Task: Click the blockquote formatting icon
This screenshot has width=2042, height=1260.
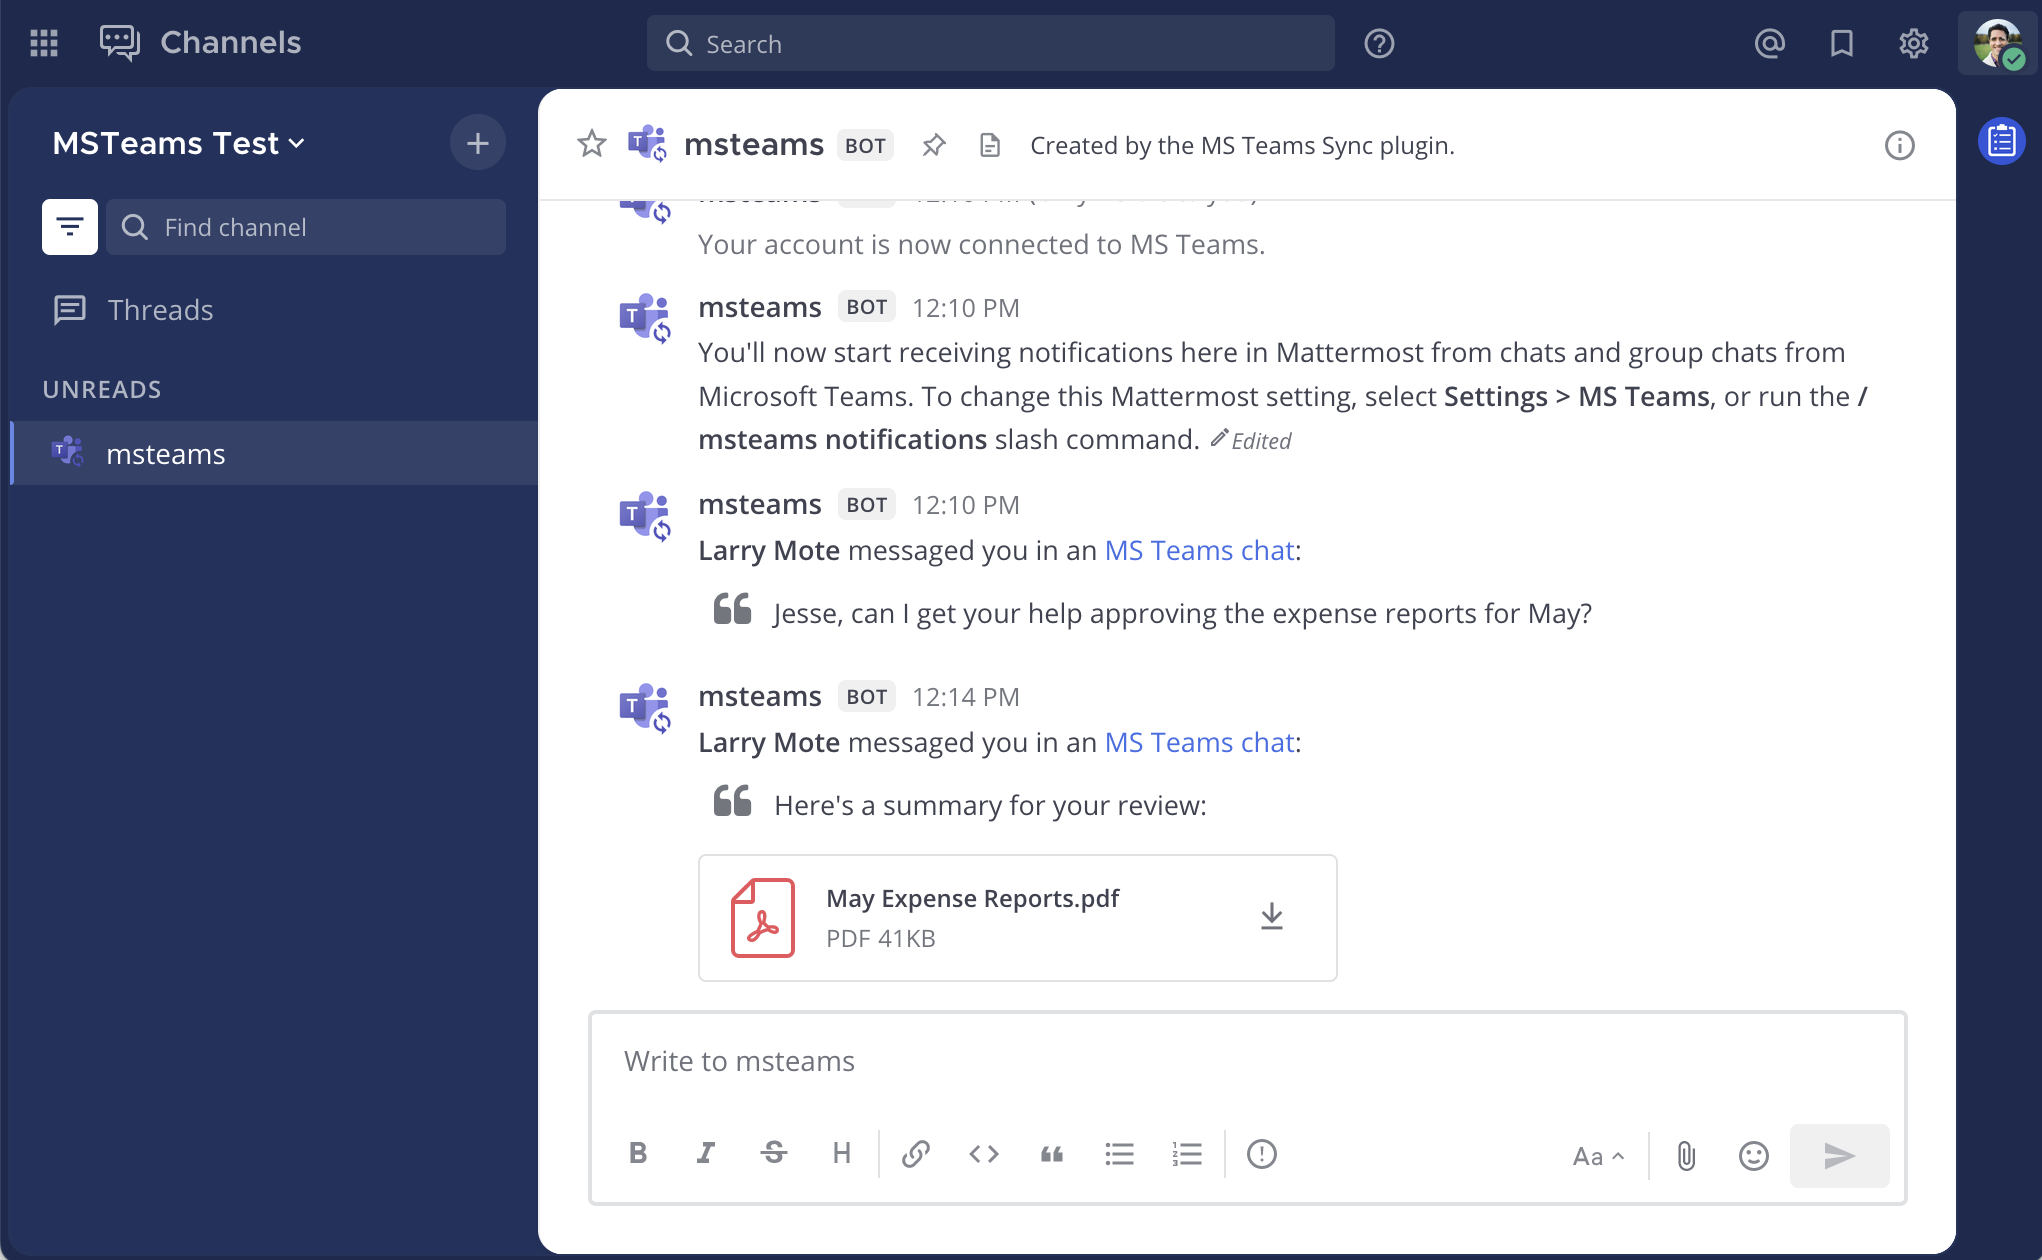Action: coord(1050,1152)
